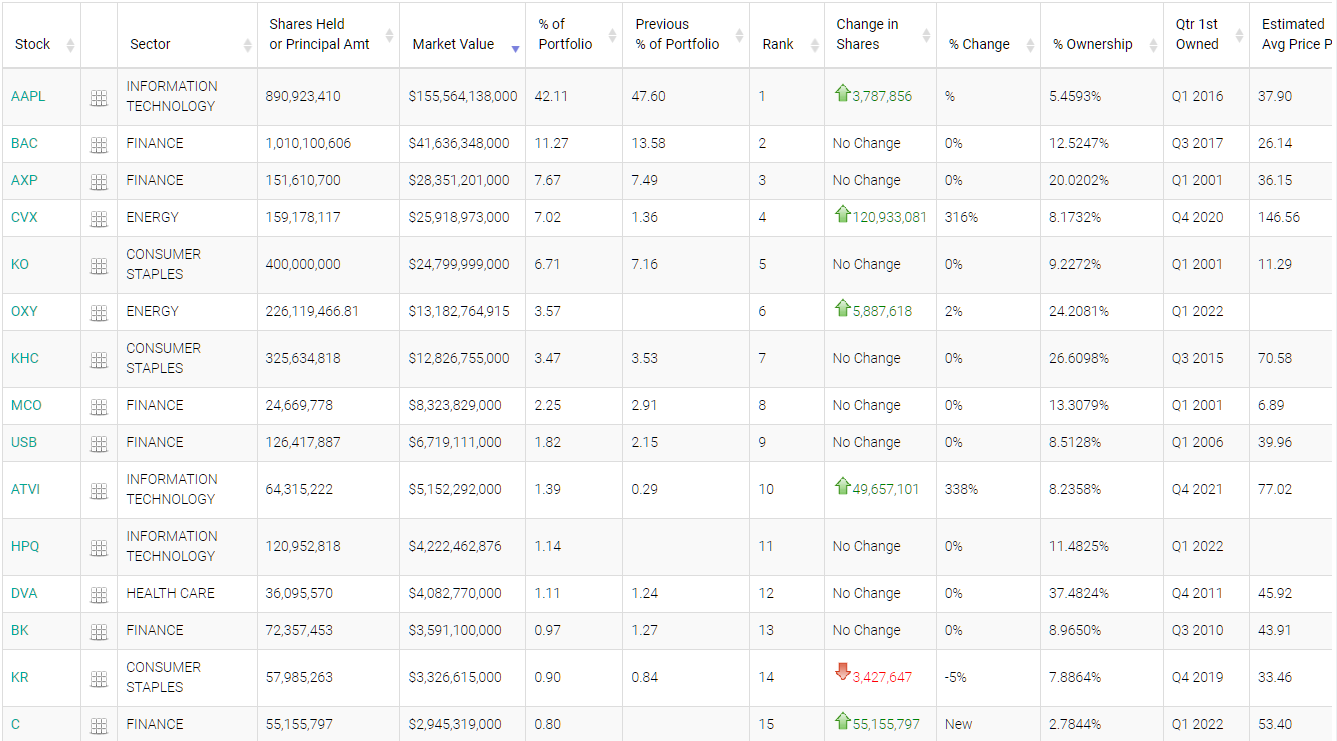Sort by % of Portfolio header
Viewport: 1337px width, 741px height.
click(x=574, y=35)
